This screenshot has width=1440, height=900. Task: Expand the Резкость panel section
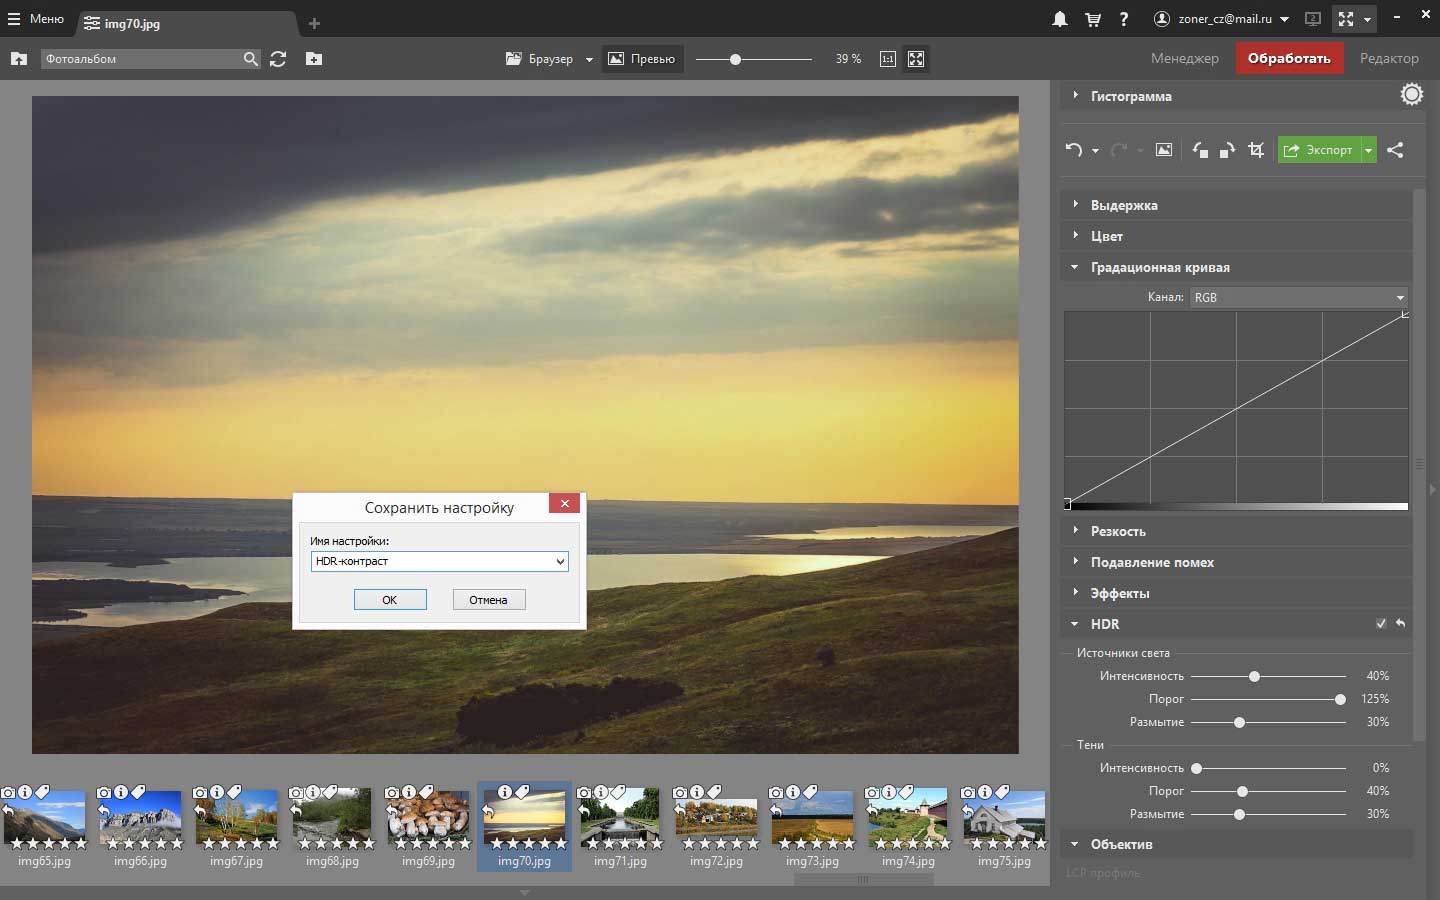[x=1118, y=531]
